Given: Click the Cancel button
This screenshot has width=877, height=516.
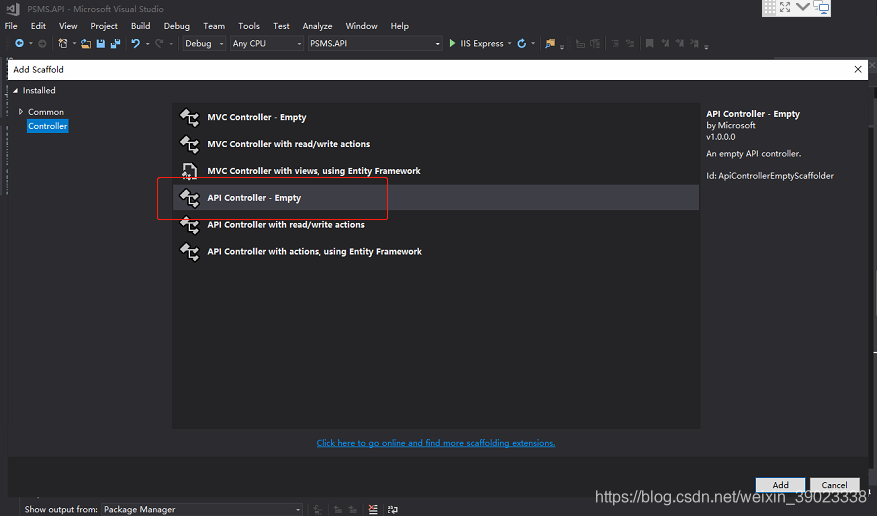Looking at the screenshot, I should click(834, 485).
